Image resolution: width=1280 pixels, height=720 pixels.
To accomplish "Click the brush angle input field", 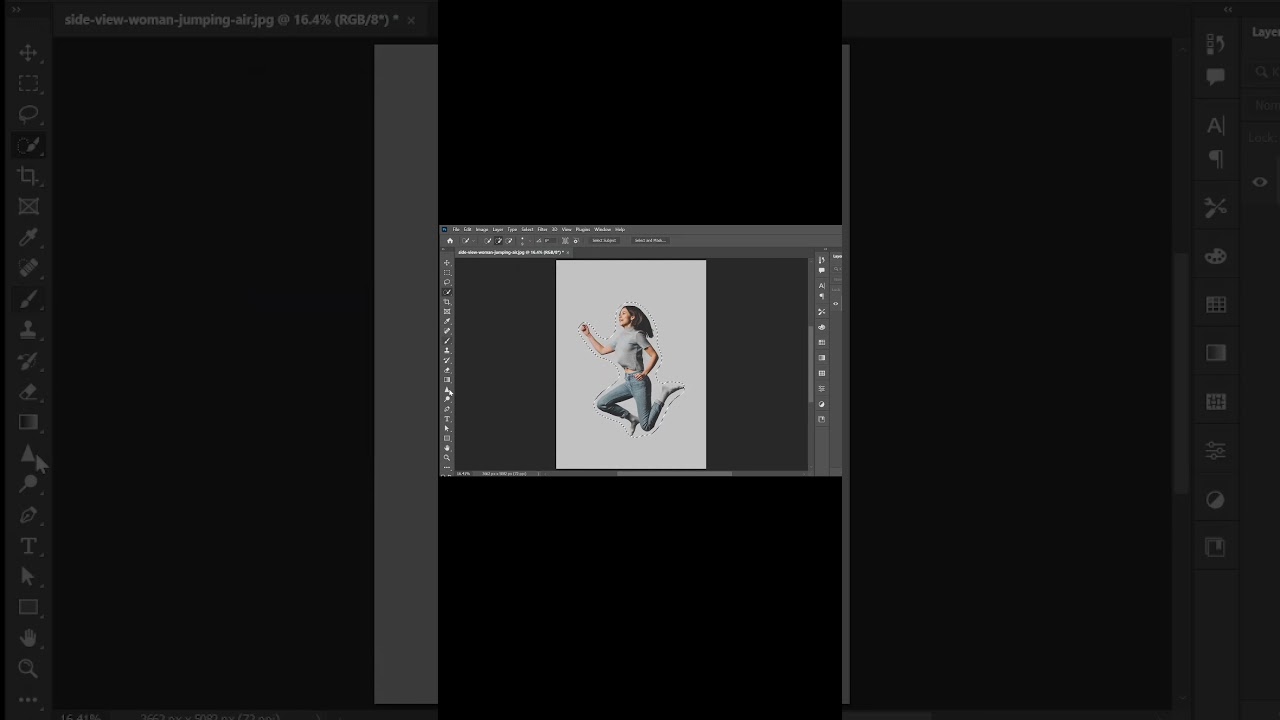I will (x=550, y=241).
